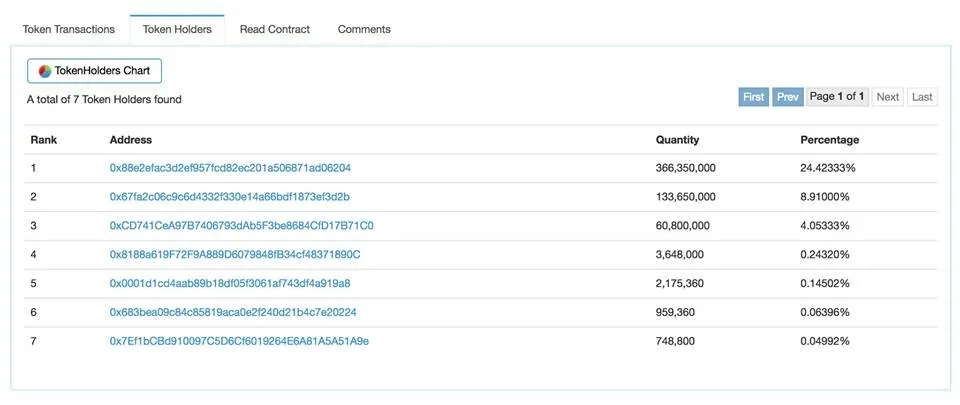Open address 0x88e2efac3d2ef957fcd82ec201a506871ad06204
The image size is (960, 405).
coord(230,168)
